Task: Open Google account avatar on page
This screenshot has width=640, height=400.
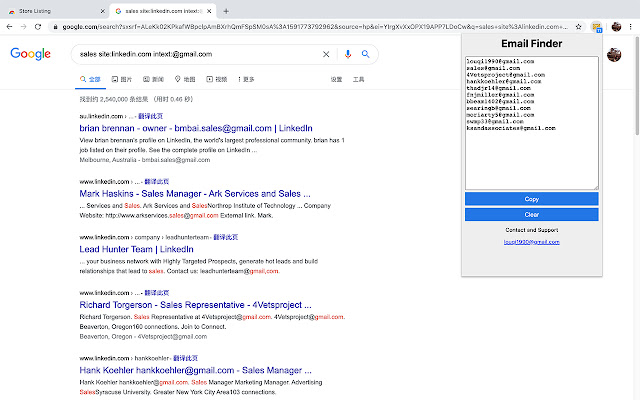Action: click(613, 55)
